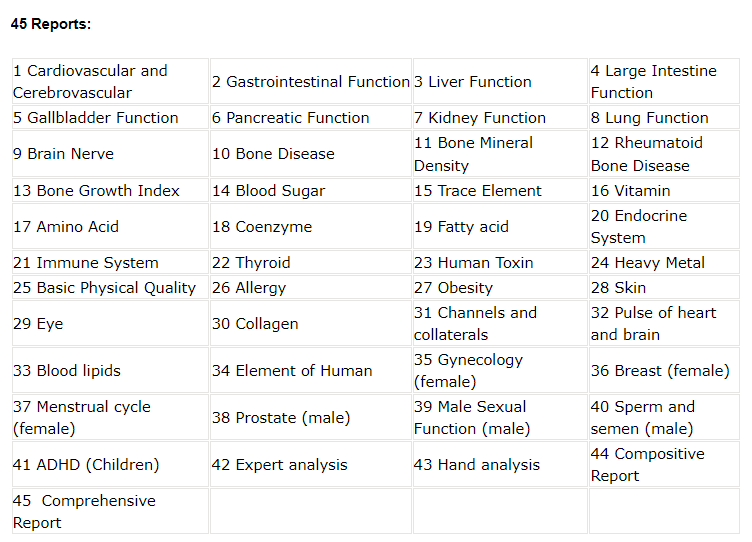752x542 pixels.
Task: Click the '22 Thyroid' cell
Action: pos(311,262)
